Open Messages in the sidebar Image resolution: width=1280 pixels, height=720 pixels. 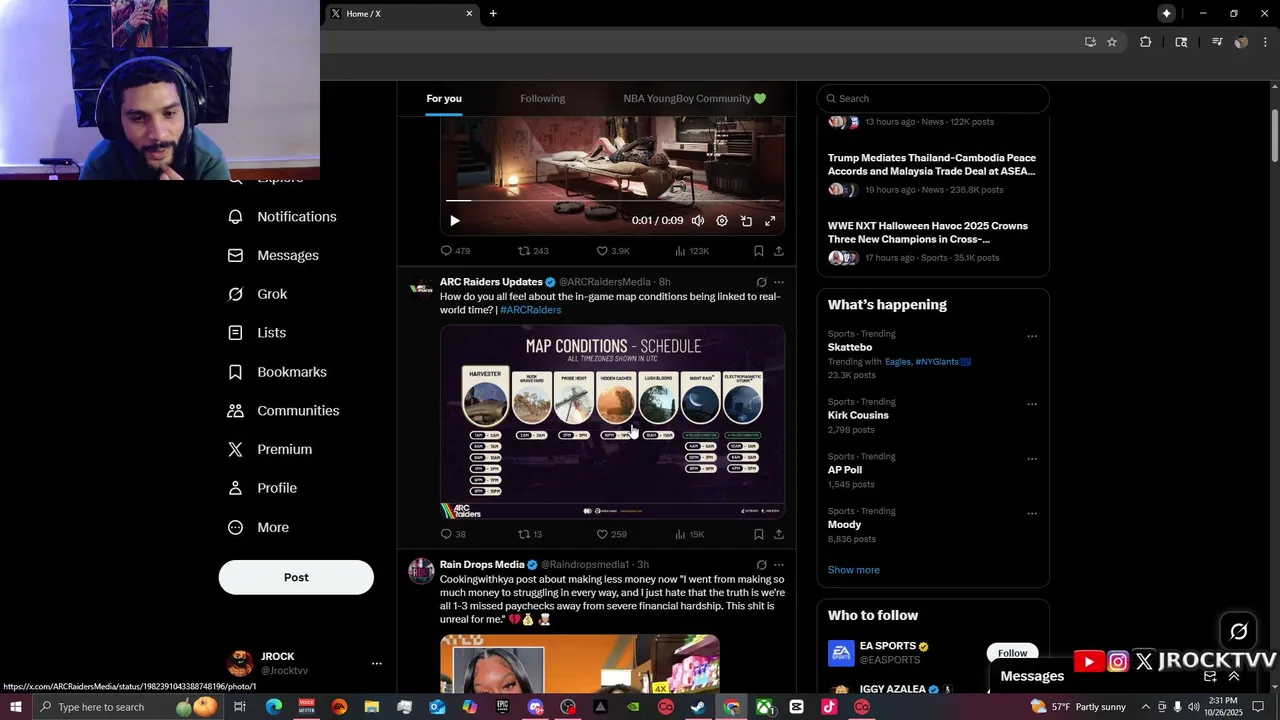pos(274,256)
